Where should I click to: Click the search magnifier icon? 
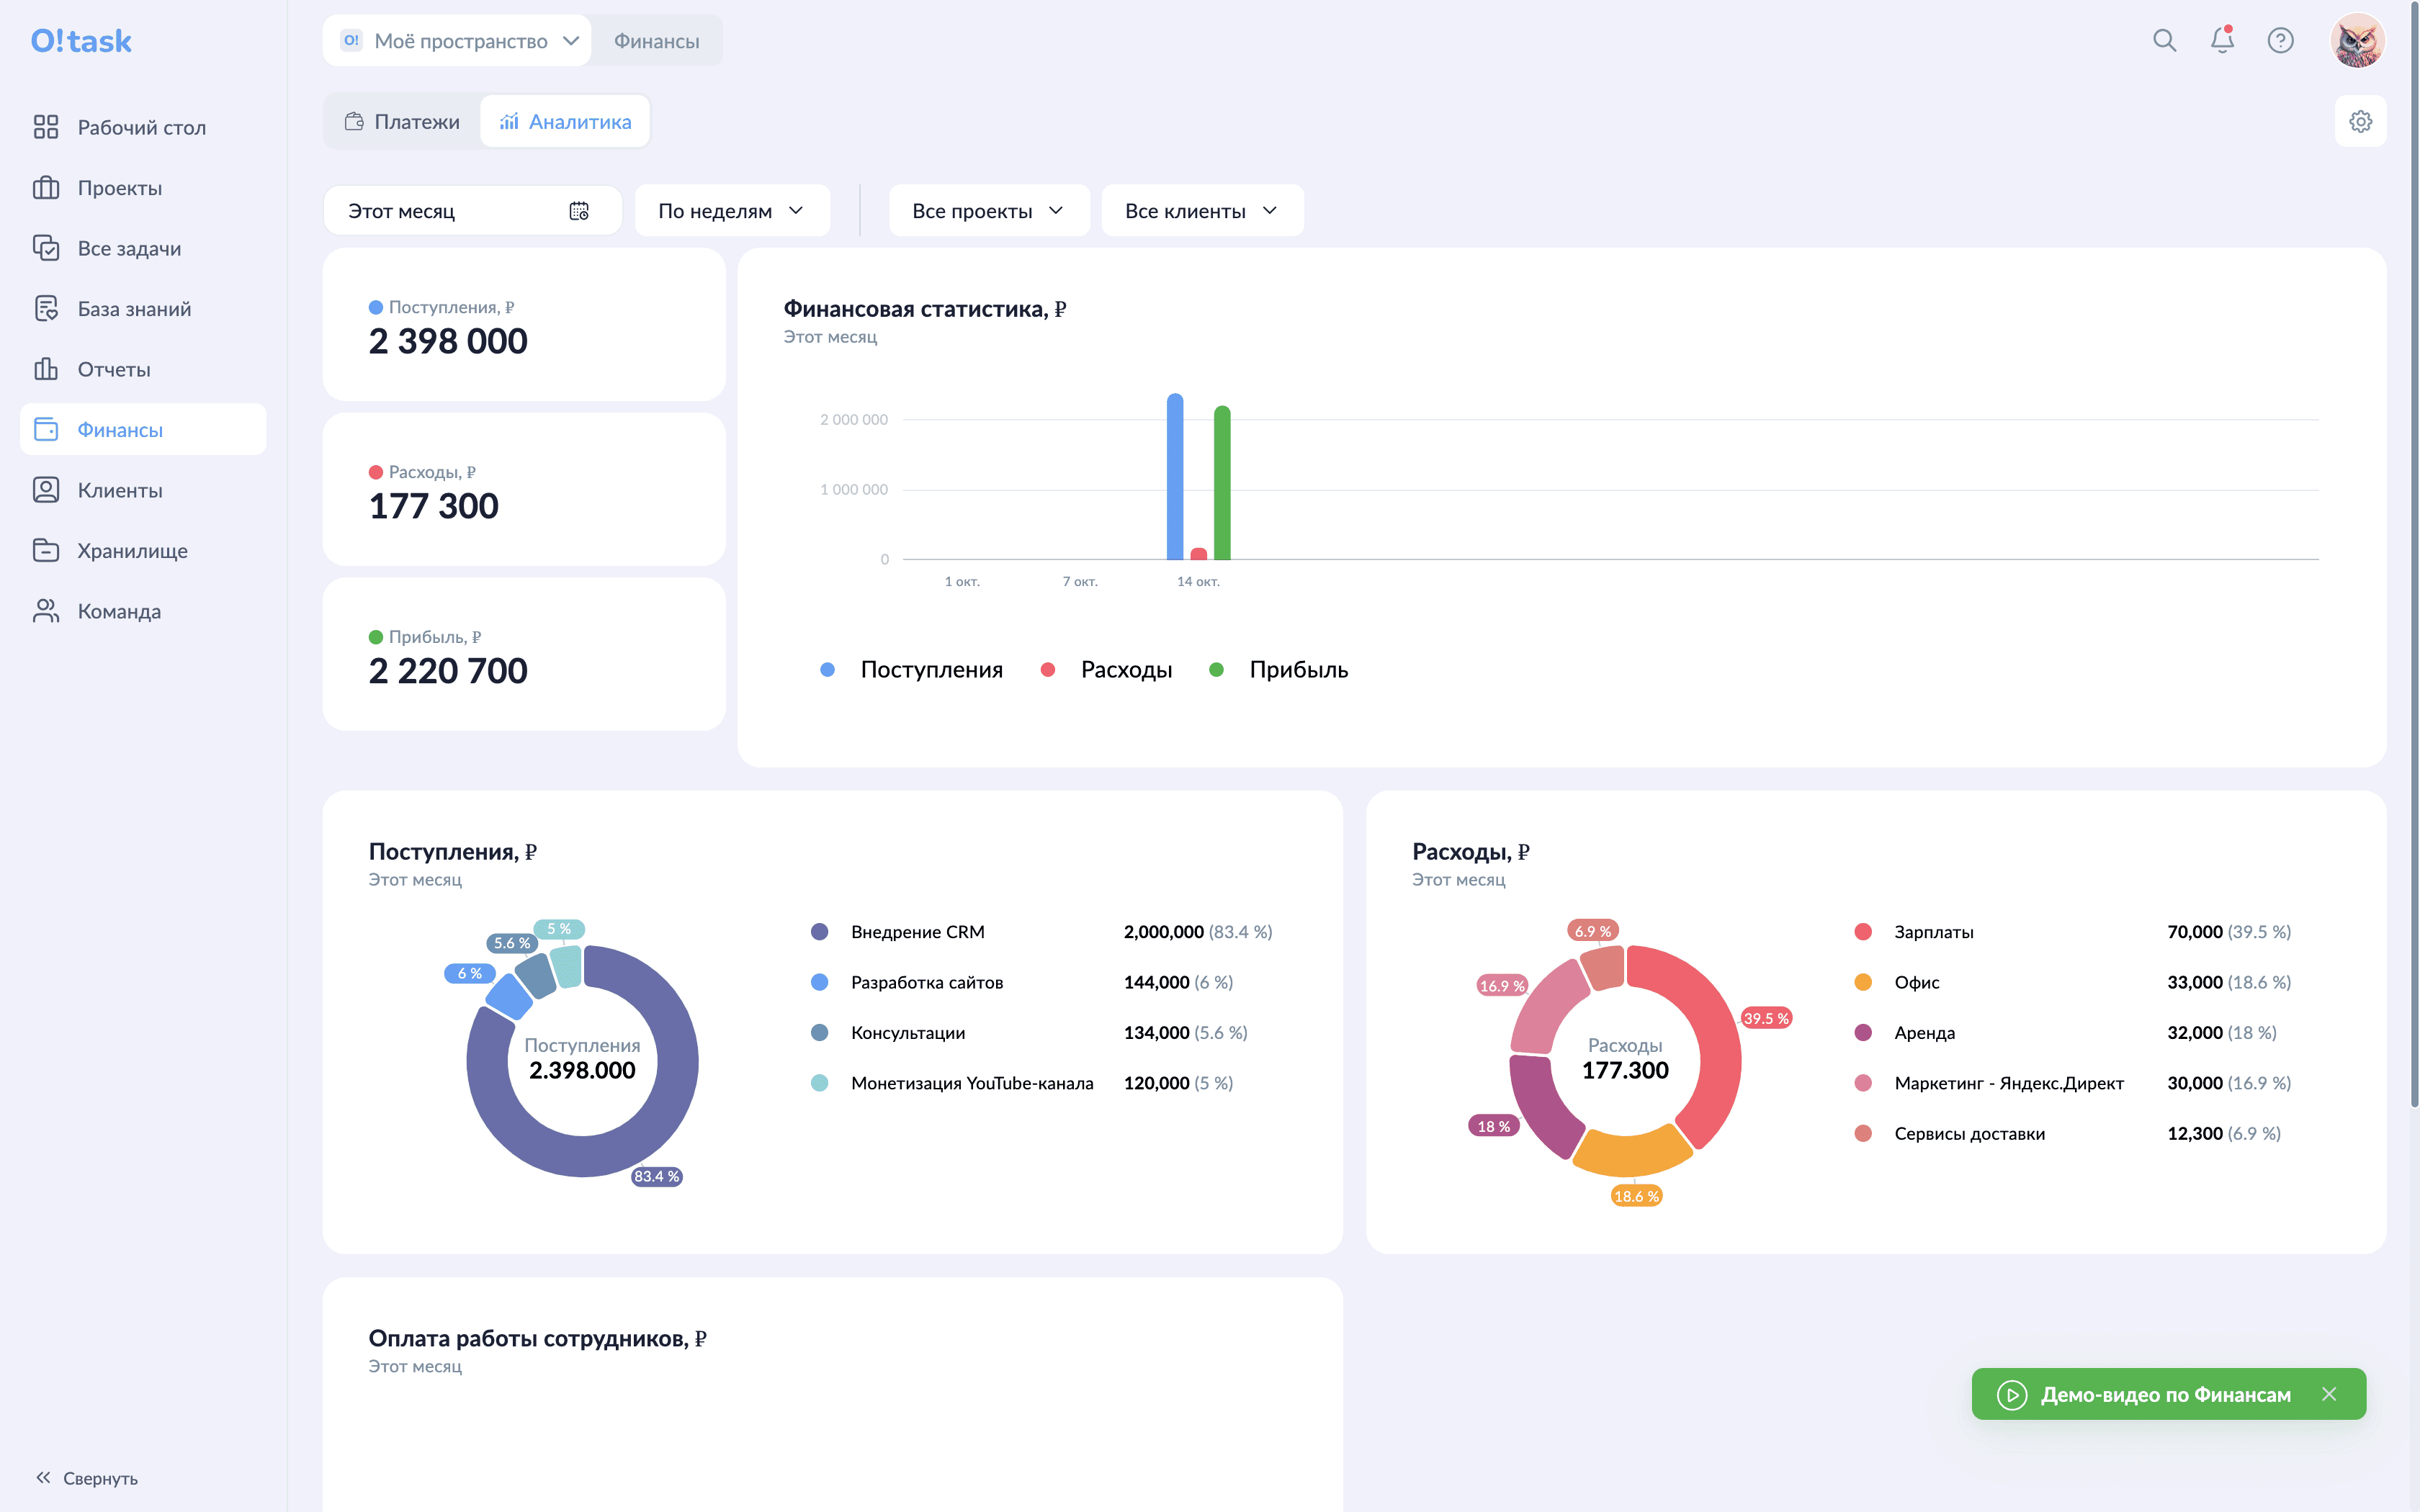[x=2164, y=41]
